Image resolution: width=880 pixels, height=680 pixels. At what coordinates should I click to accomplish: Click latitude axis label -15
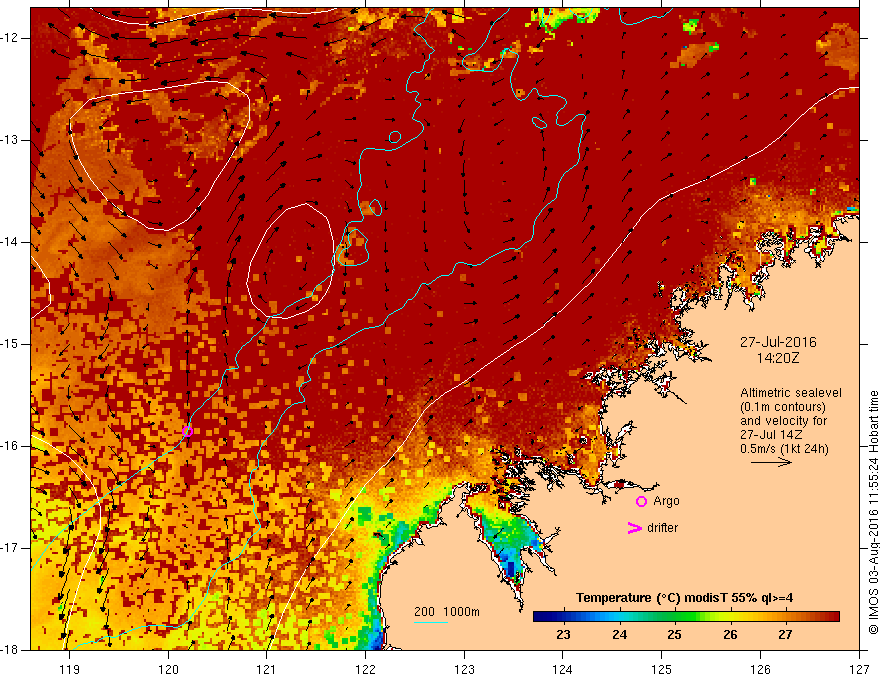pyautogui.click(x=10, y=344)
